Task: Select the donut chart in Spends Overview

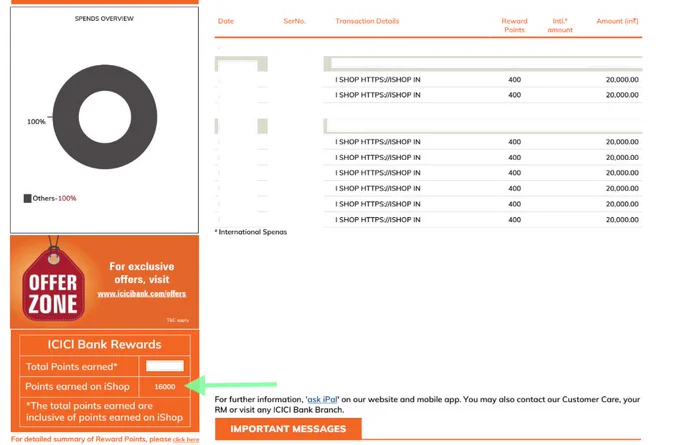Action: [105, 117]
